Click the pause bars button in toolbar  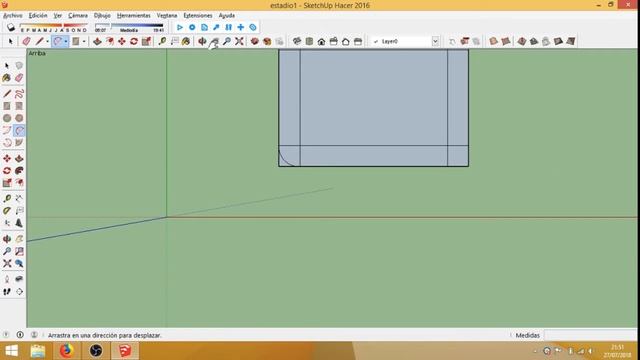[229, 27]
